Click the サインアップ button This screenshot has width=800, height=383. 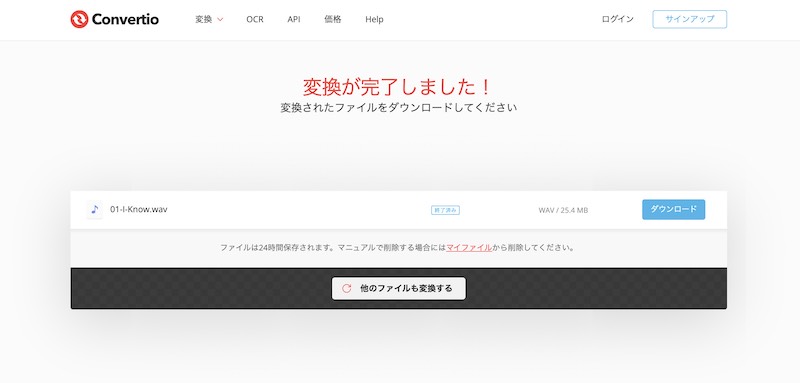689,19
